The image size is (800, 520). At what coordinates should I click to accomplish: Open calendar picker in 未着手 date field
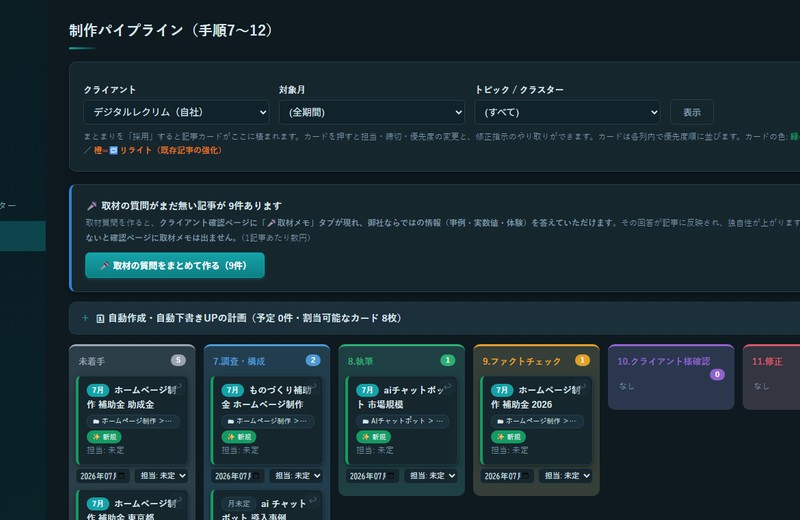(121, 476)
